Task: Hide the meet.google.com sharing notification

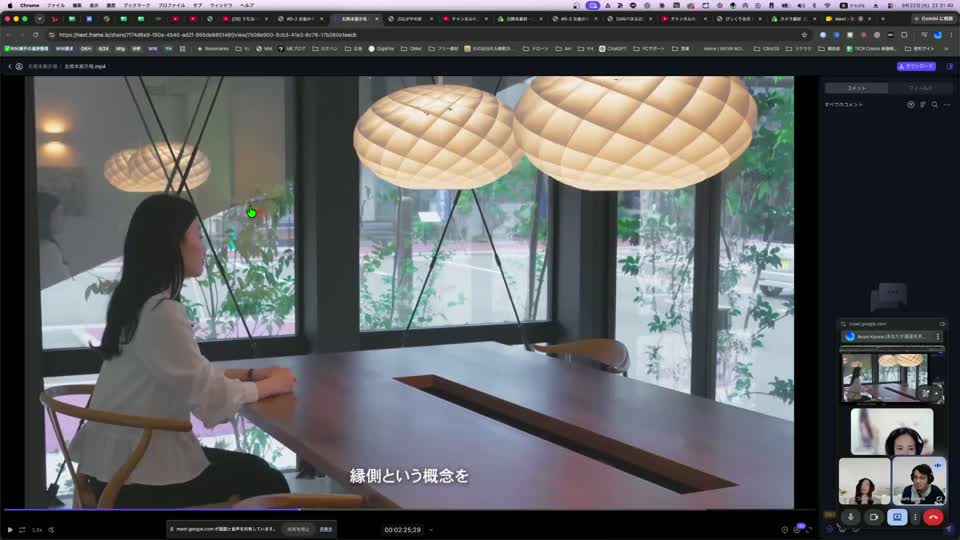Action: (x=326, y=529)
